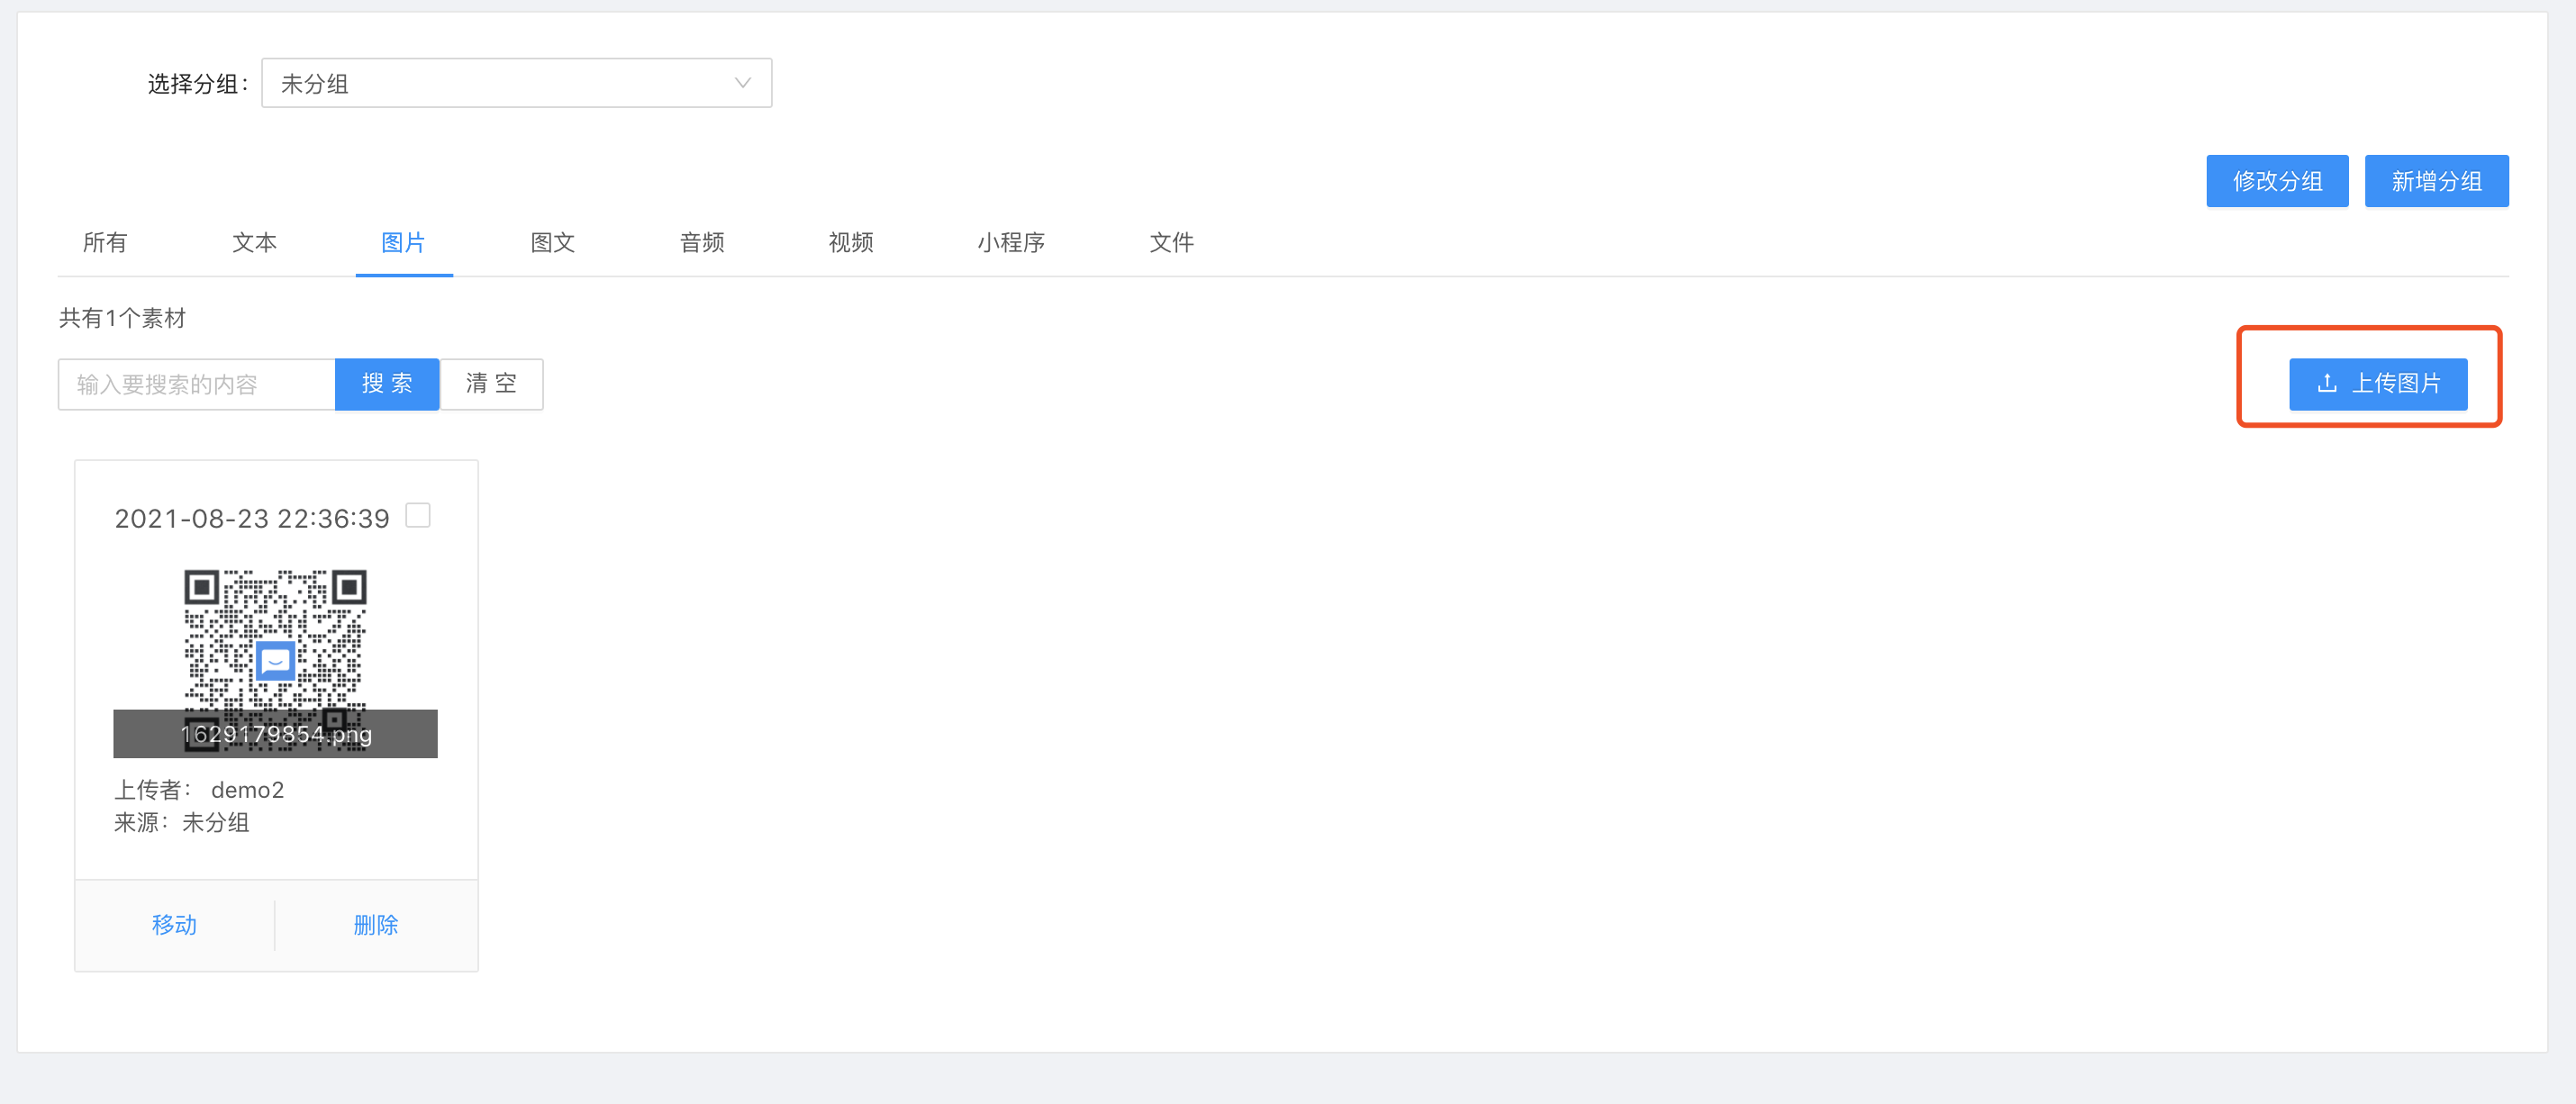Click the 共有1个素材 count text
This screenshot has width=2576, height=1104.
pyautogui.click(x=122, y=318)
